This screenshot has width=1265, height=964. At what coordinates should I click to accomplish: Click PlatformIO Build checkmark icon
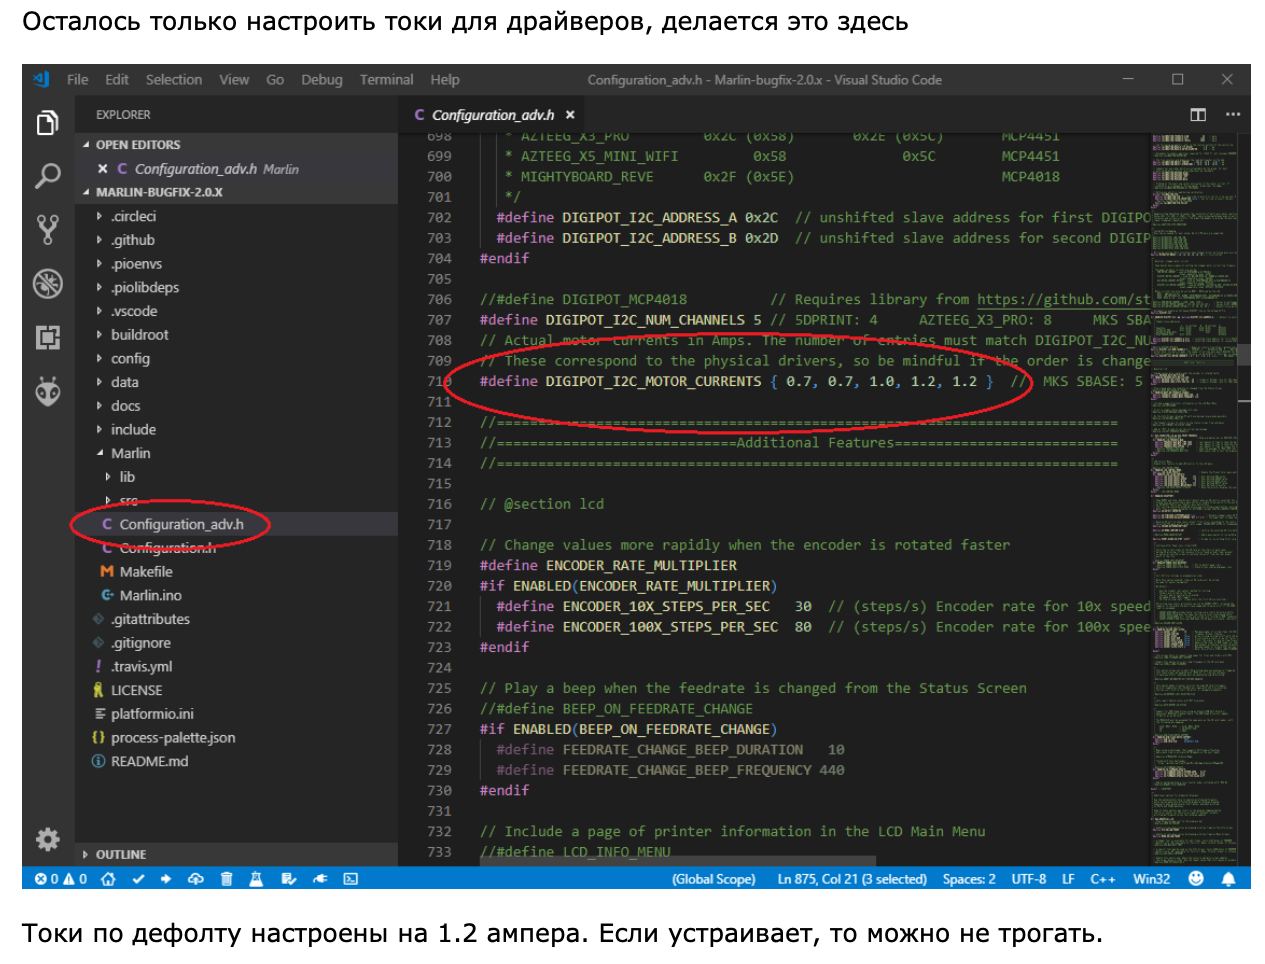(x=138, y=879)
